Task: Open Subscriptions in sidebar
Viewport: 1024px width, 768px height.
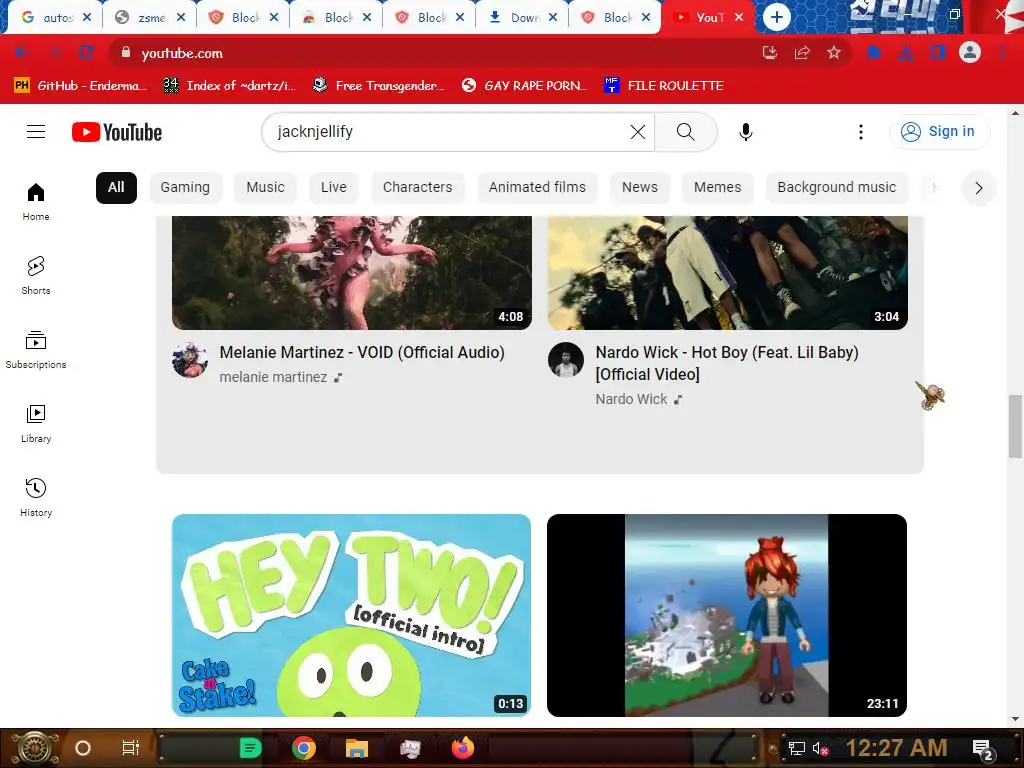Action: pos(36,350)
